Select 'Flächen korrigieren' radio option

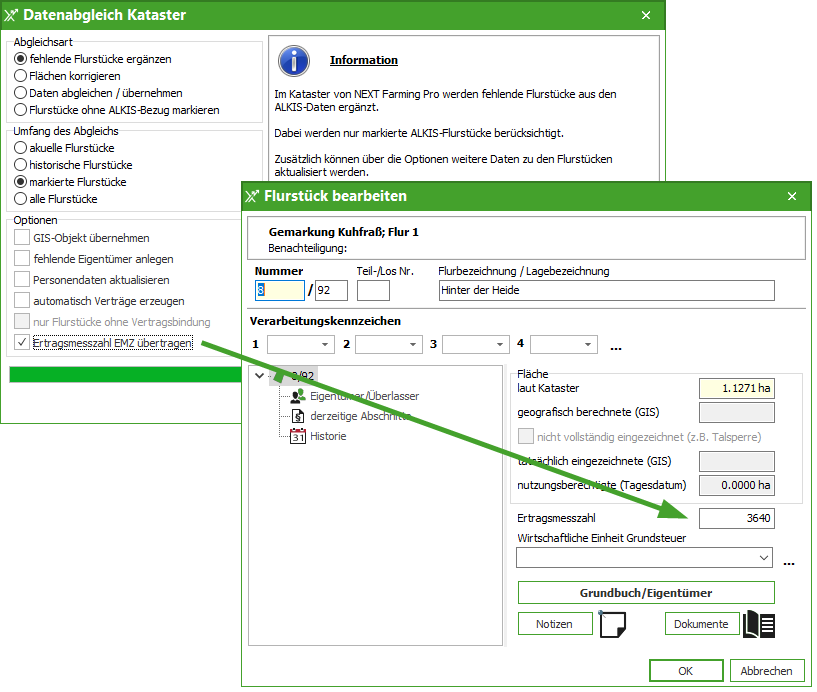pyautogui.click(x=20, y=76)
